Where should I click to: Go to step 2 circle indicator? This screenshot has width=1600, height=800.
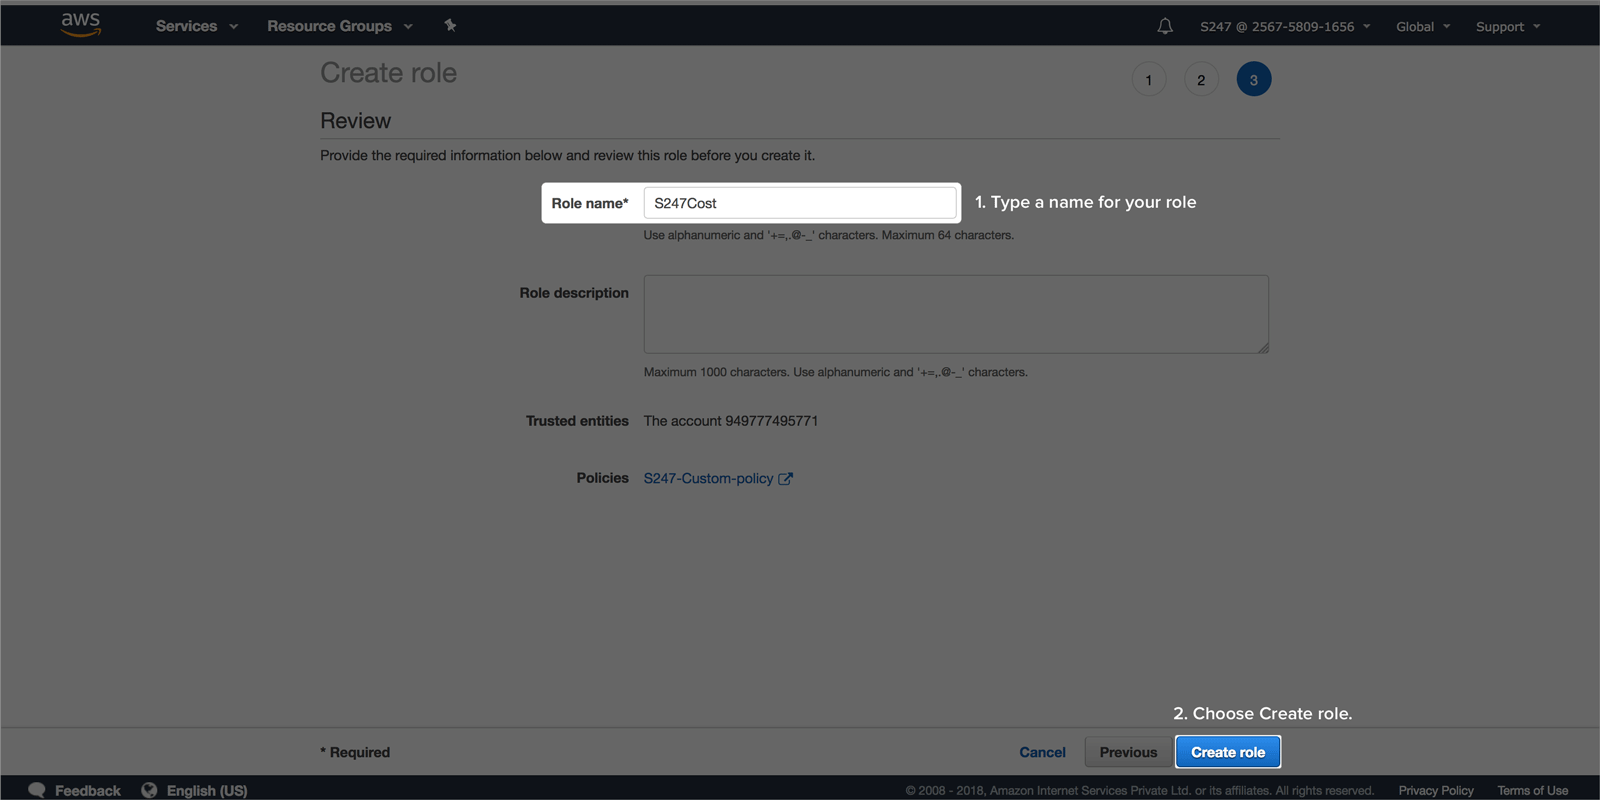(x=1201, y=80)
